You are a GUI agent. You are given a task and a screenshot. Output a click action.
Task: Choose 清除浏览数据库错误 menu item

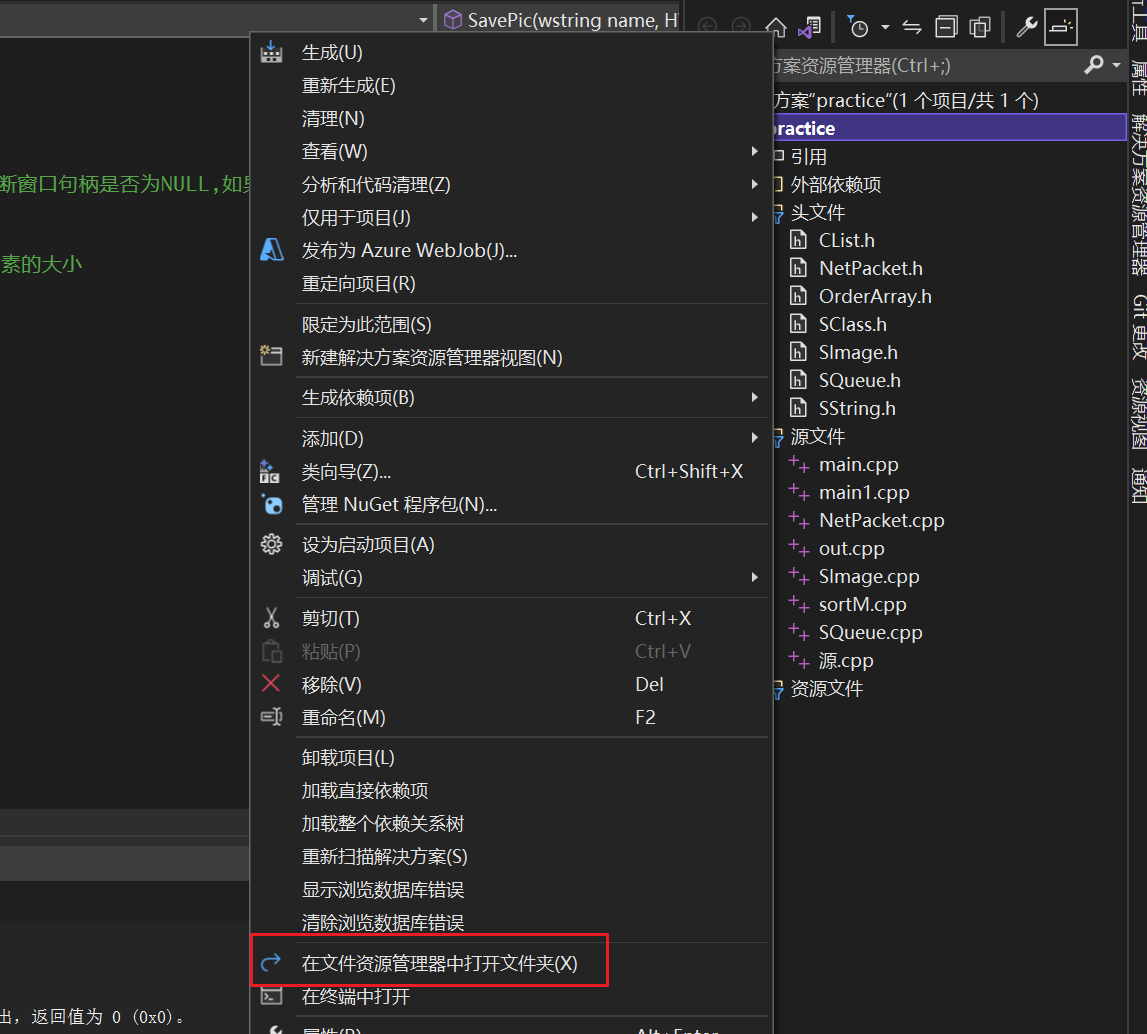coord(383,923)
